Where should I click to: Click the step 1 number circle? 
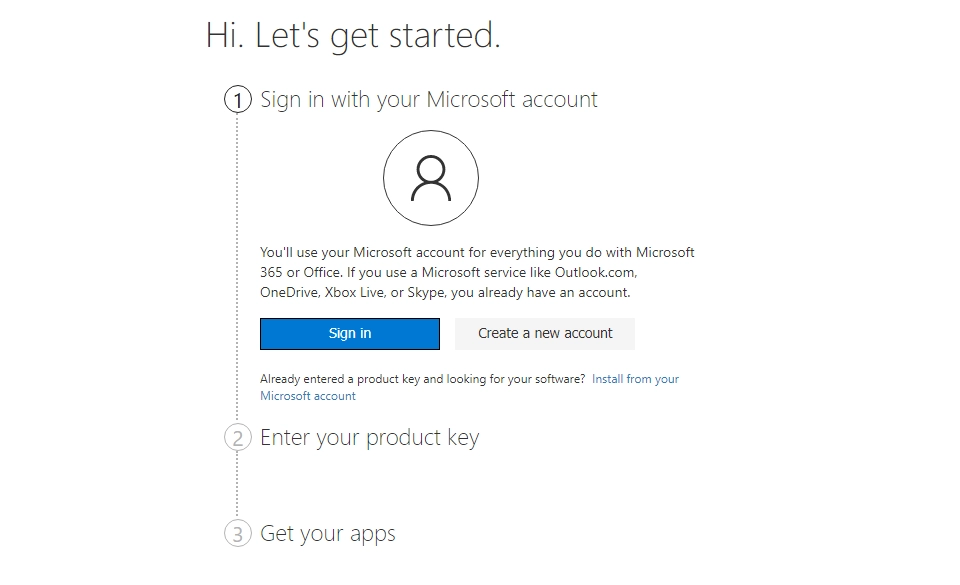pyautogui.click(x=237, y=100)
